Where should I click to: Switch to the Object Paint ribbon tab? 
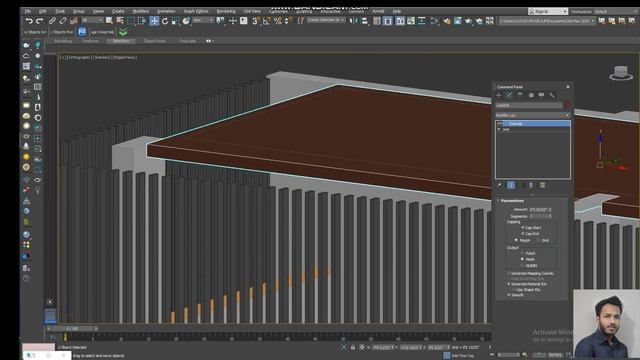coord(155,41)
